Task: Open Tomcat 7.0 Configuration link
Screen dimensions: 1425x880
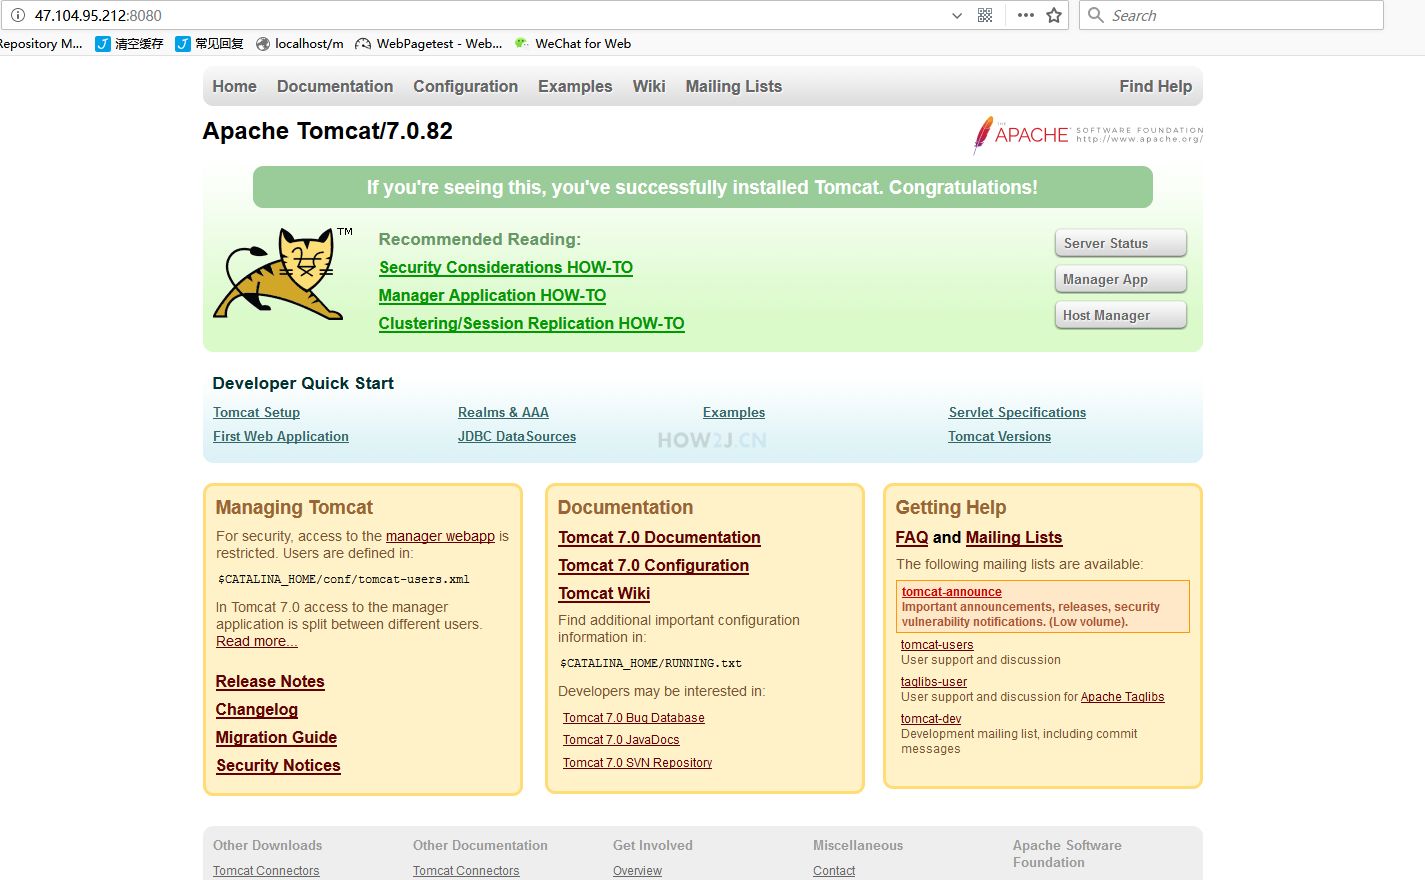Action: pos(653,566)
